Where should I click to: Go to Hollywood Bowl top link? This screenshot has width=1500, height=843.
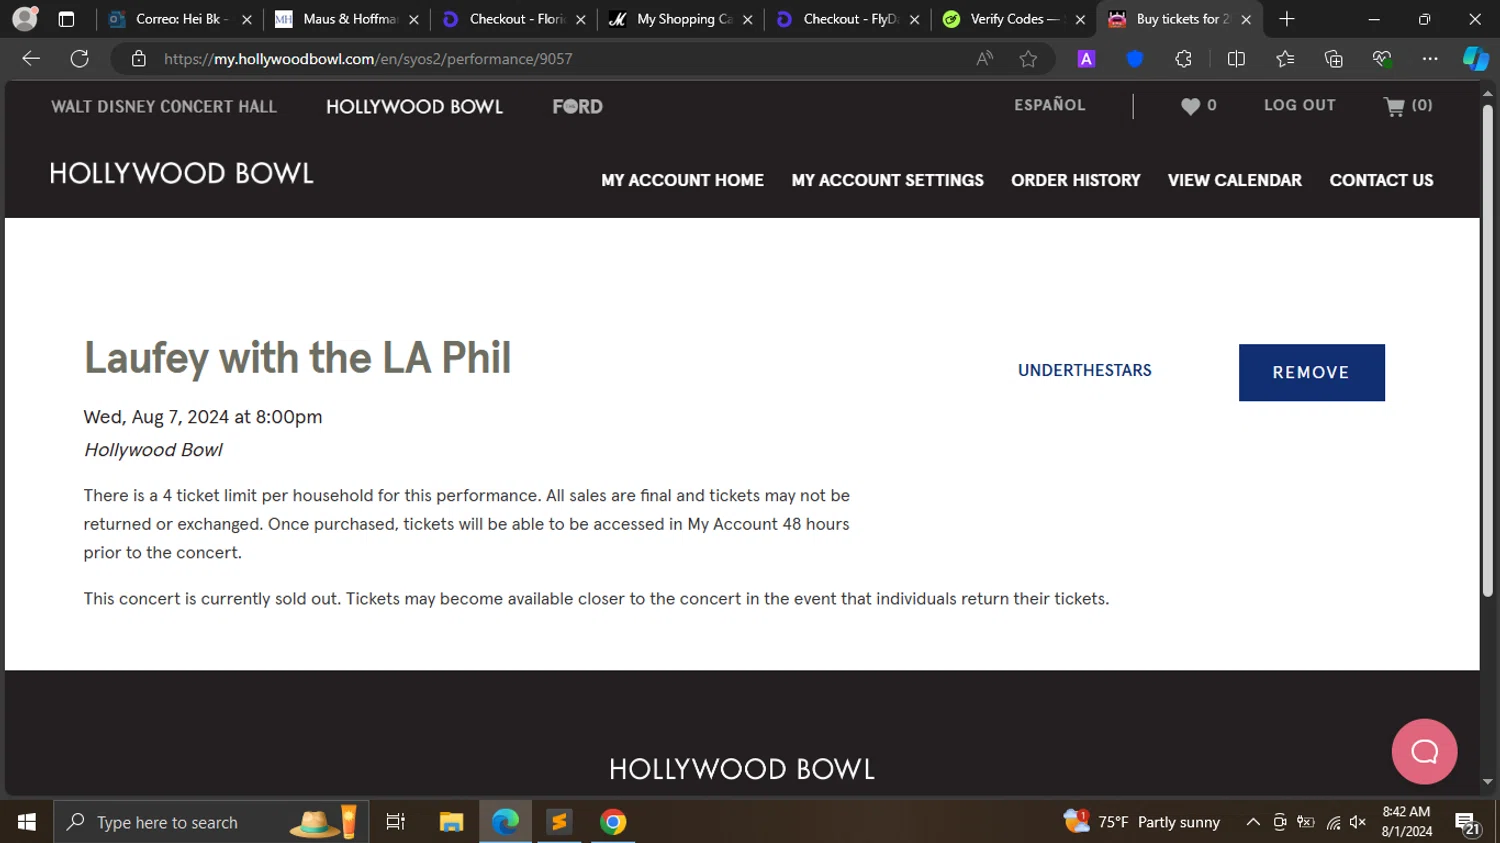[414, 107]
